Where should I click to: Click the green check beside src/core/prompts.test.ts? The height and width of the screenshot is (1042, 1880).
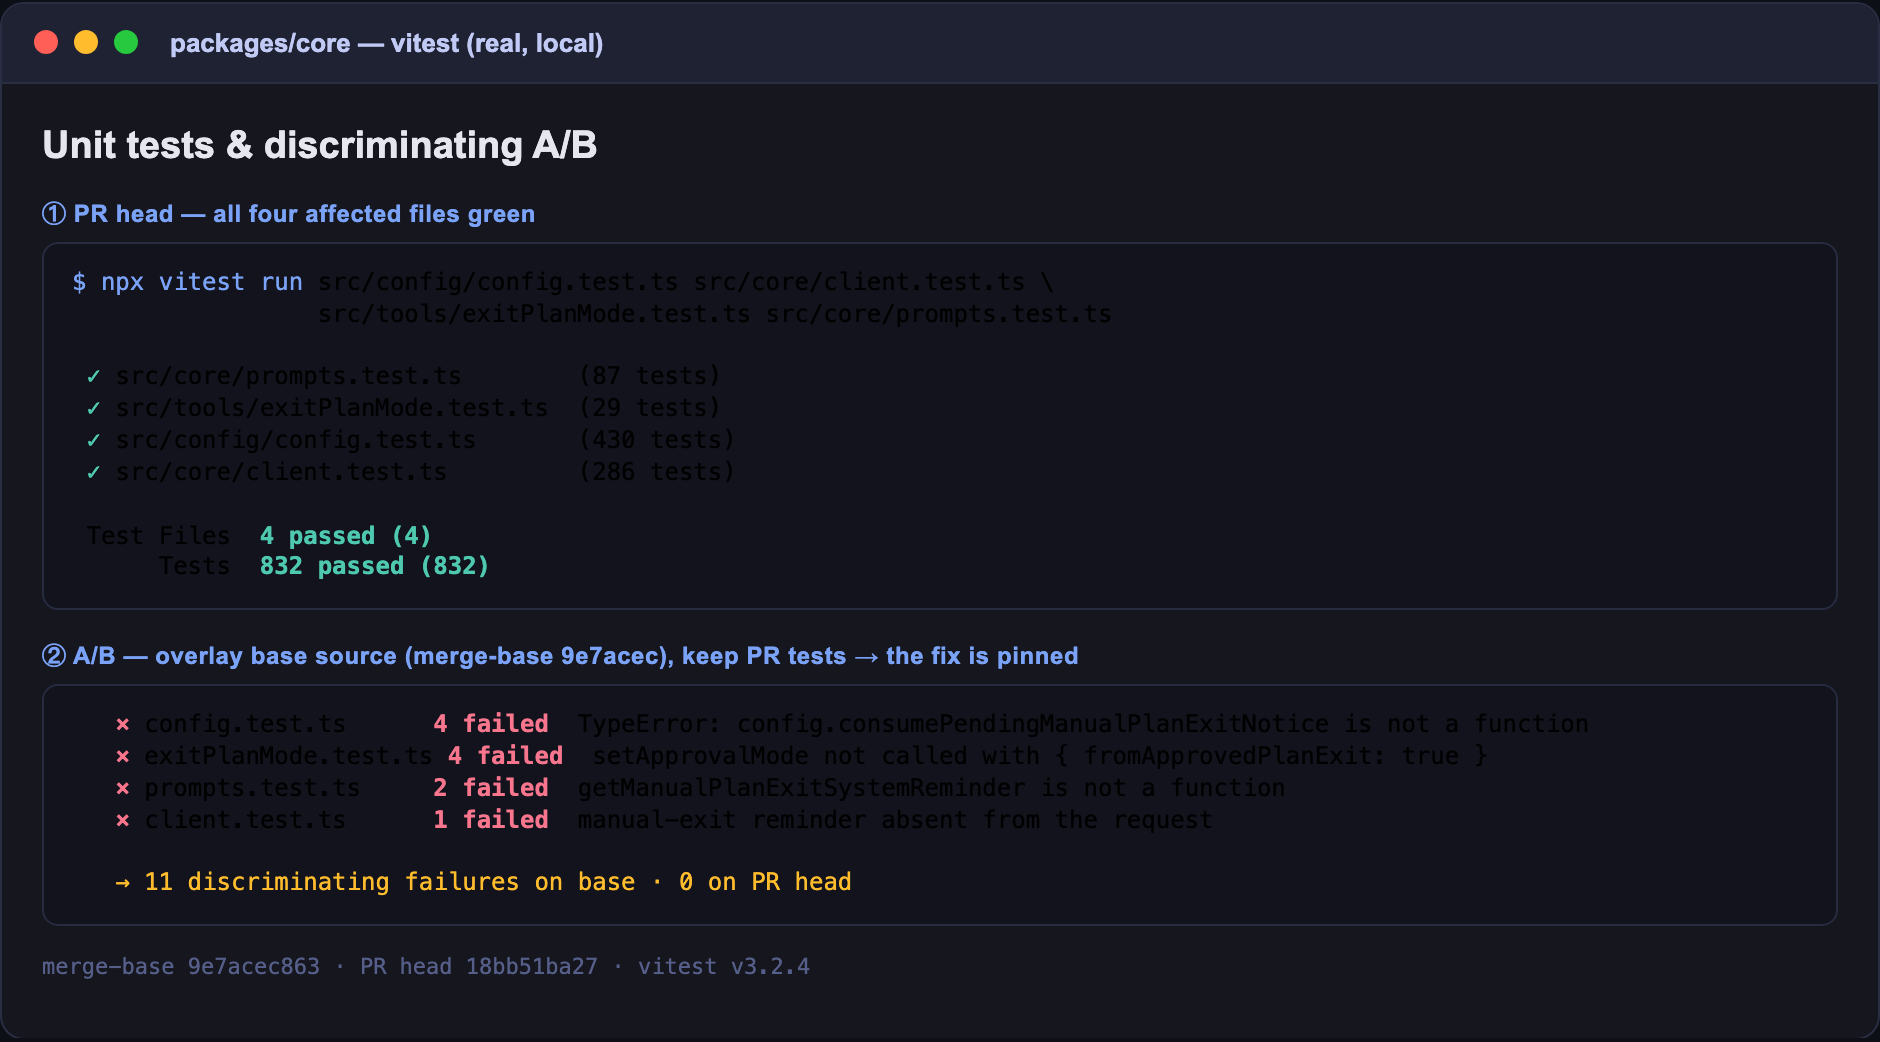93,377
